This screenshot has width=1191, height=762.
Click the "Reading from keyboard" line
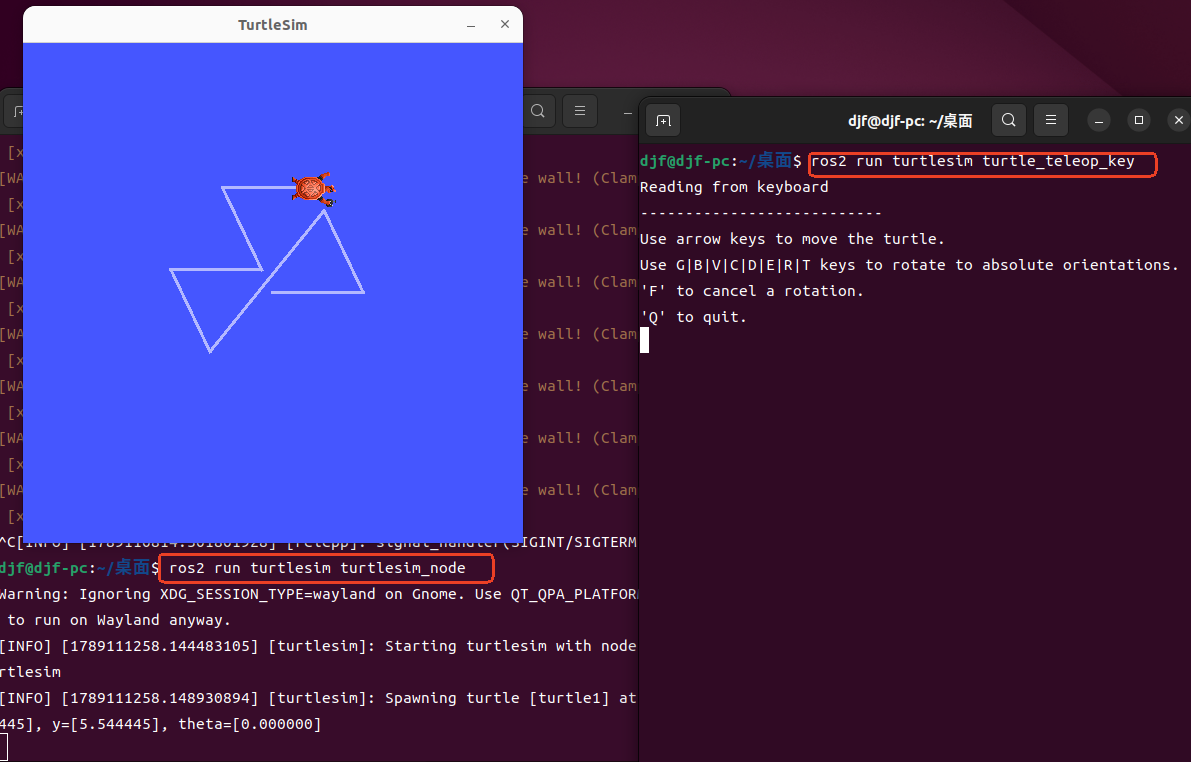coord(734,187)
